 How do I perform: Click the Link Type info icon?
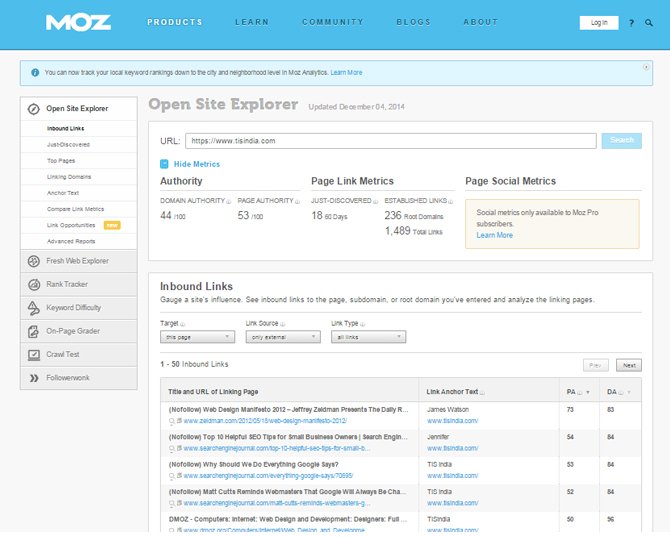pos(363,324)
